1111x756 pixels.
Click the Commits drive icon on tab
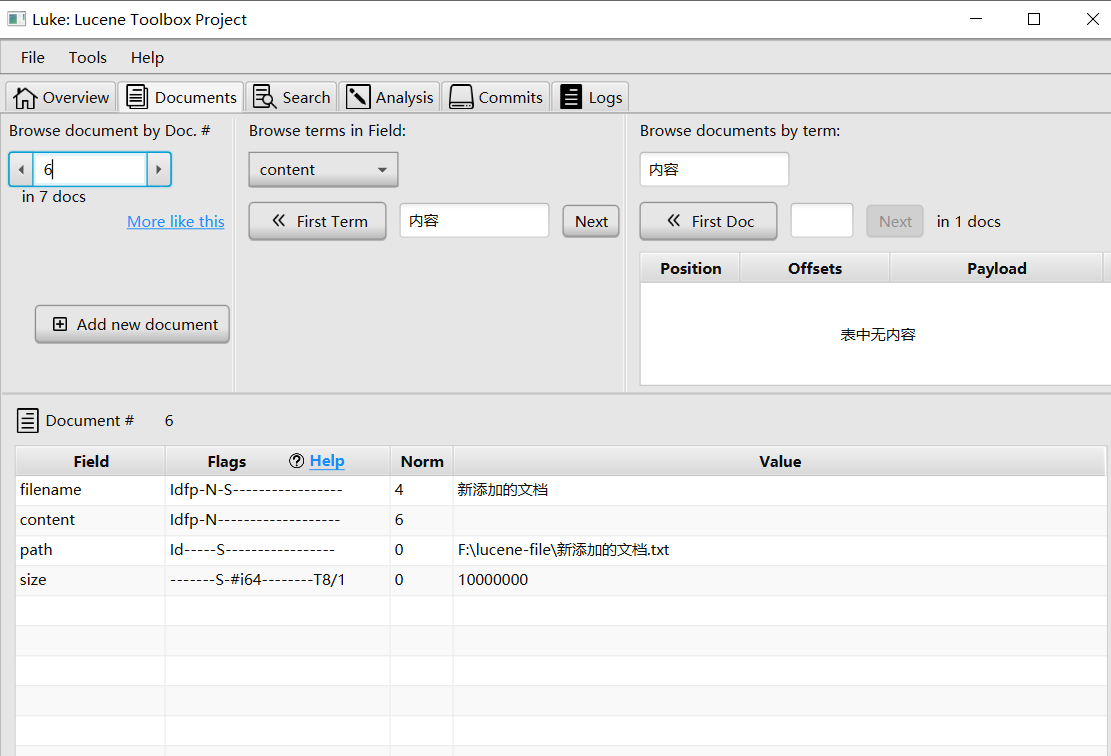click(461, 97)
